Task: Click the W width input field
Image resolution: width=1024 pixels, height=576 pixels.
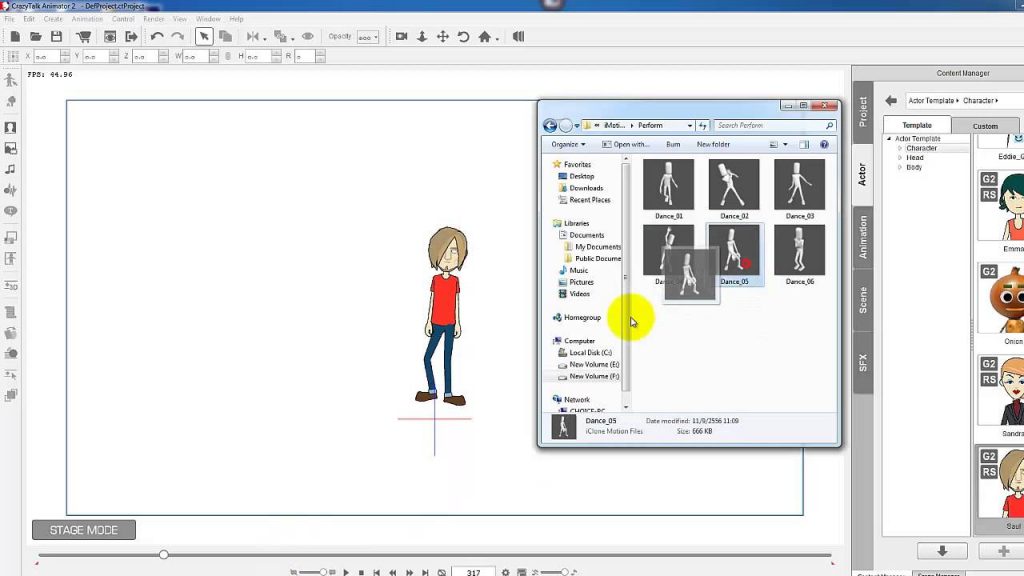Action: tap(196, 57)
